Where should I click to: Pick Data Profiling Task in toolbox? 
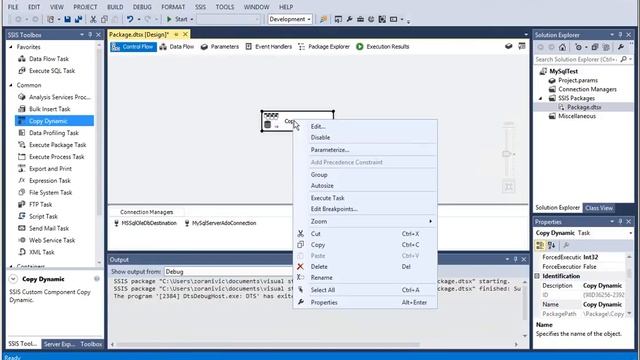click(x=54, y=133)
